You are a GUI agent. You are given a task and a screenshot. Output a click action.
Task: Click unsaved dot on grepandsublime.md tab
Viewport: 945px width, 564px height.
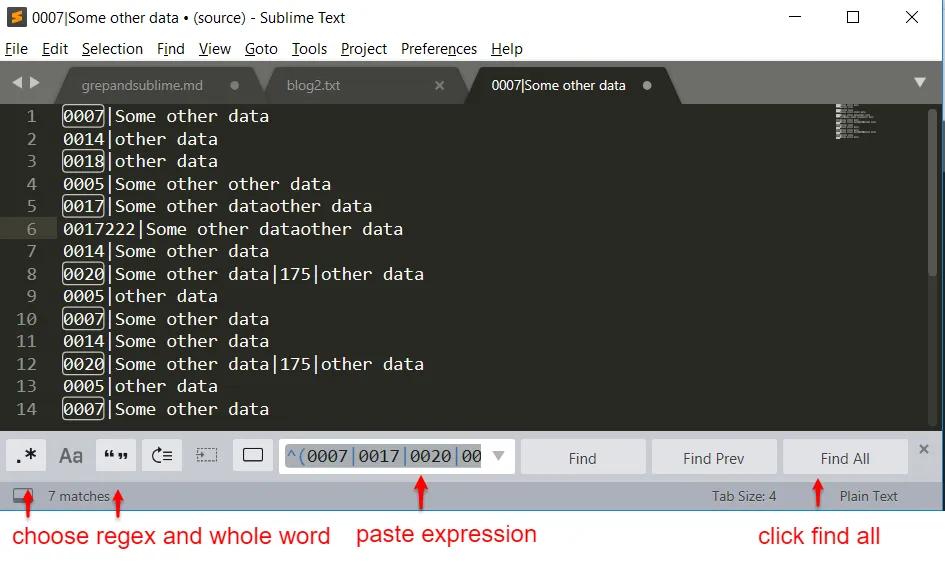[234, 86]
